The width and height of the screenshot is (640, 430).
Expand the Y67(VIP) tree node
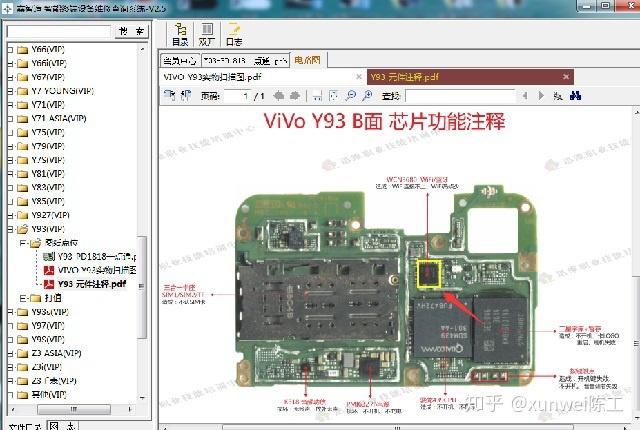coord(10,78)
